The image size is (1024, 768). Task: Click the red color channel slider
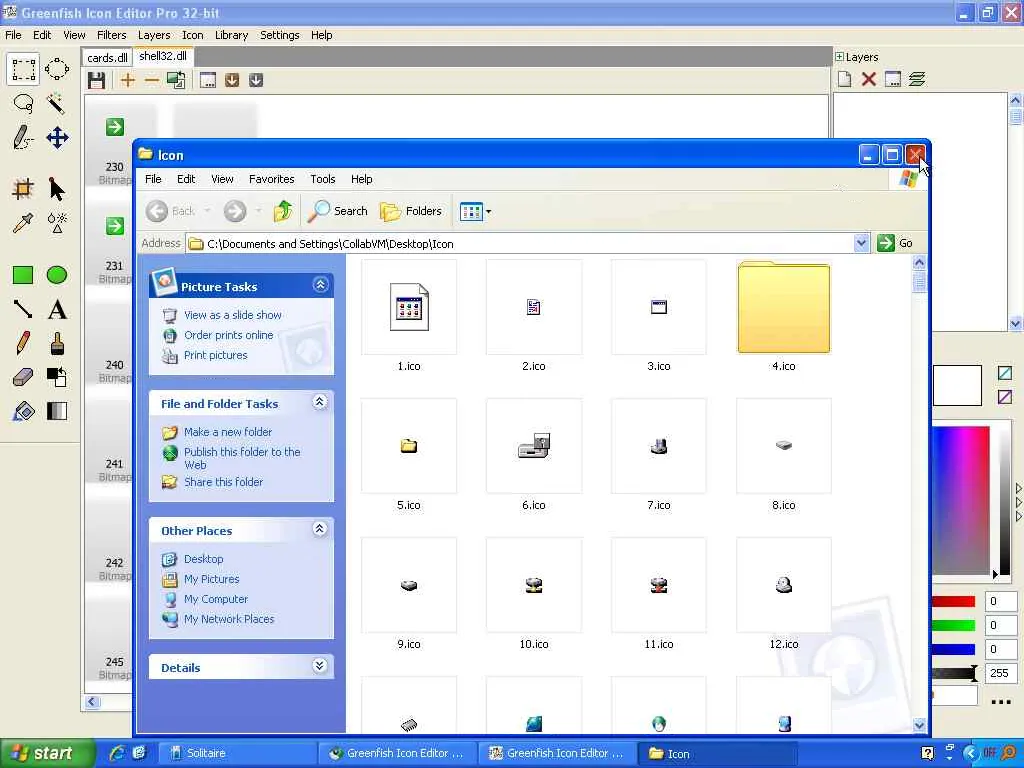[953, 601]
